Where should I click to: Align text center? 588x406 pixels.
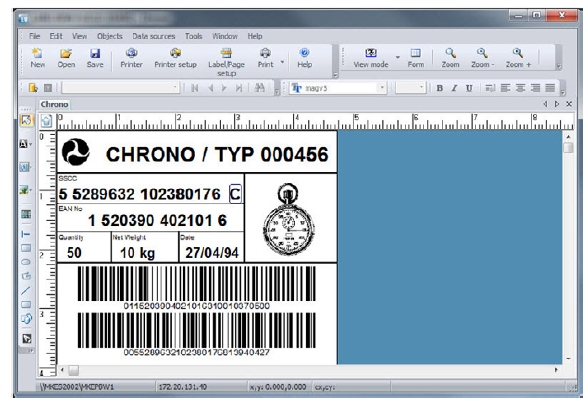tap(520, 88)
